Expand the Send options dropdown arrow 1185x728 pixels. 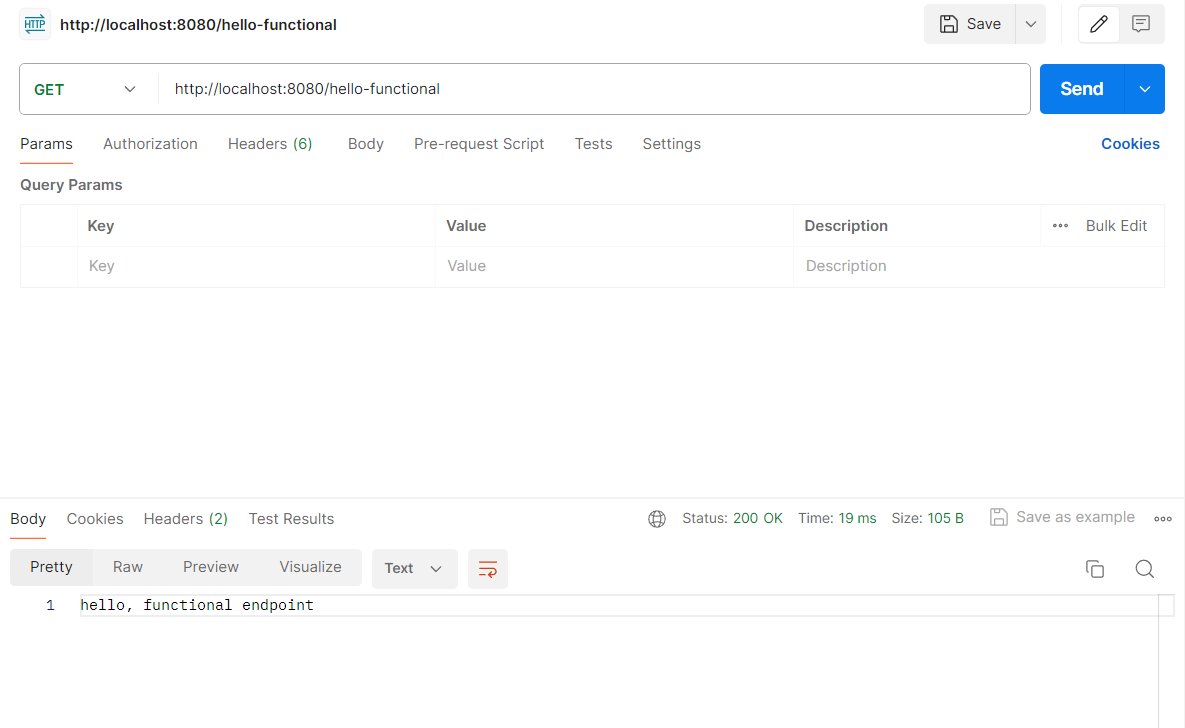click(x=1145, y=89)
